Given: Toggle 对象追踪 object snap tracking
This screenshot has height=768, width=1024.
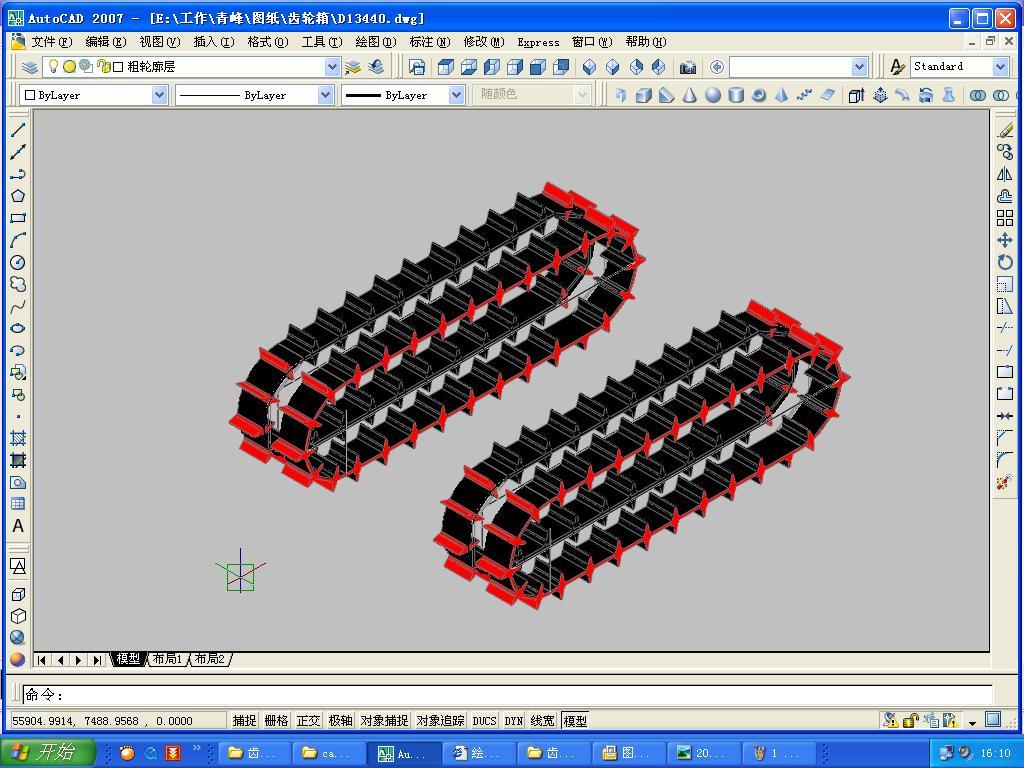Looking at the screenshot, I should click(440, 720).
